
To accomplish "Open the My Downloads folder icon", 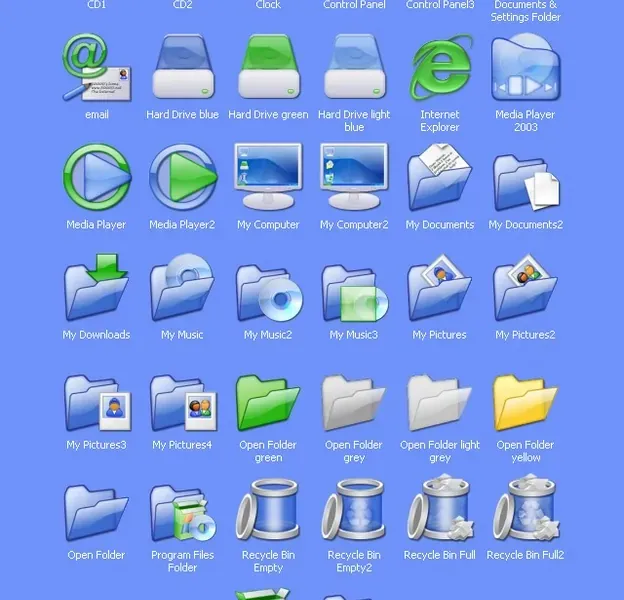I will (x=96, y=287).
